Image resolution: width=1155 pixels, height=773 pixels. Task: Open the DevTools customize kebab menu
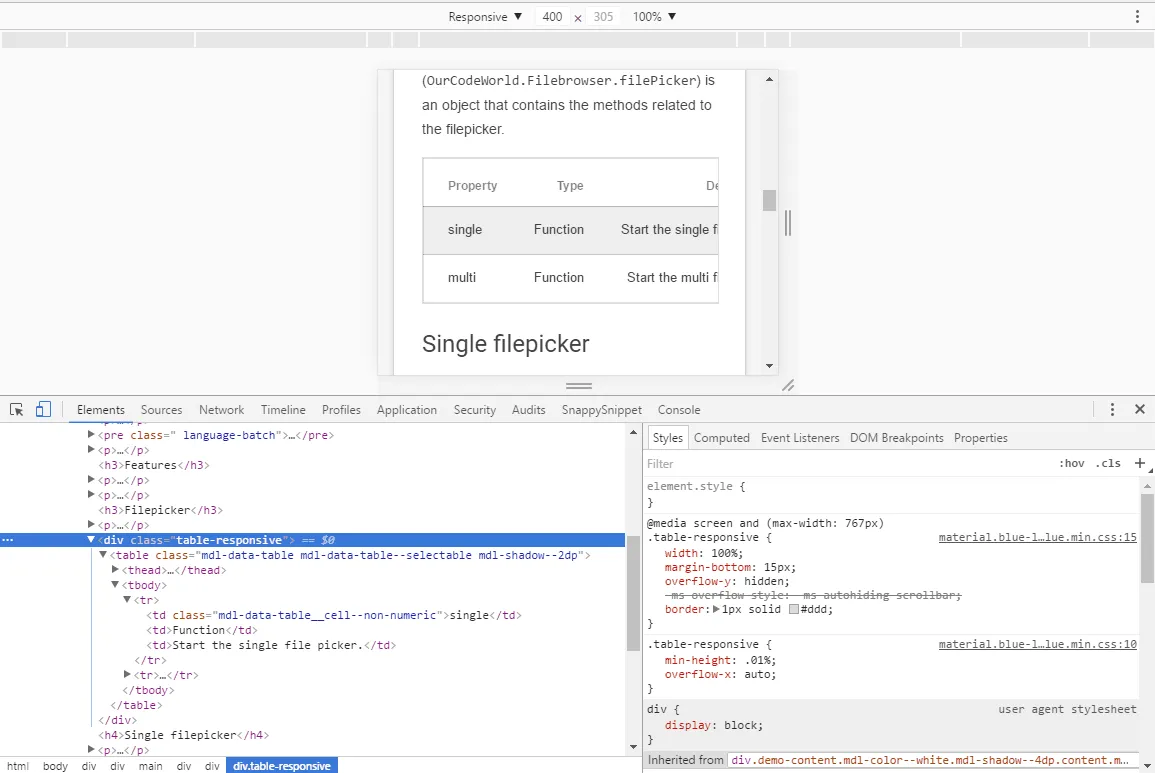(x=1112, y=410)
